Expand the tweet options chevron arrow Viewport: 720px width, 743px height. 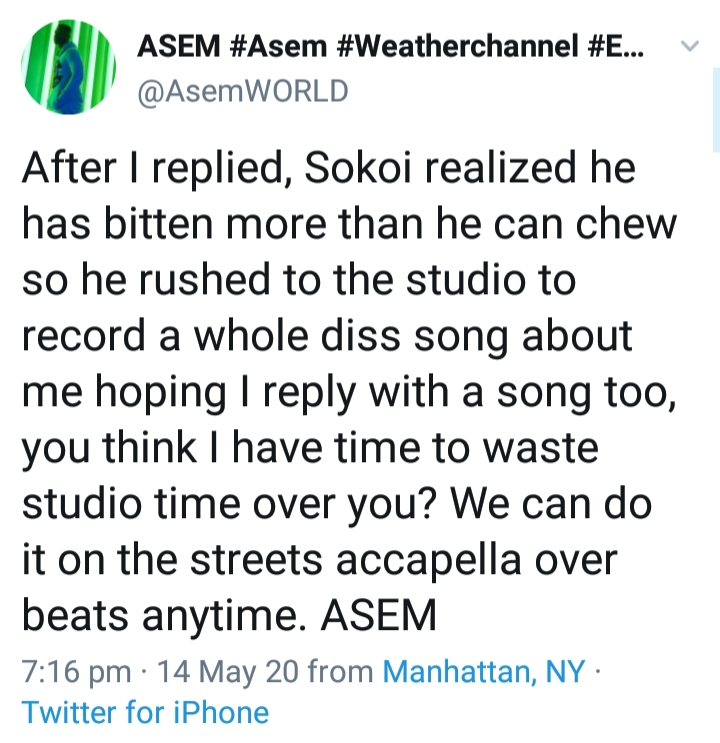coord(690,45)
